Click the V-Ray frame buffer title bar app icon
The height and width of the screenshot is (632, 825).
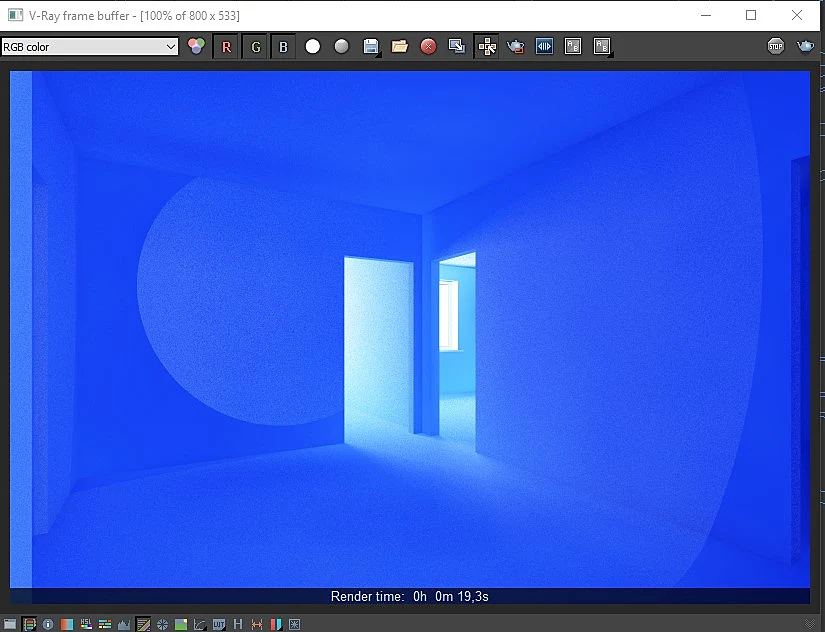[15, 15]
